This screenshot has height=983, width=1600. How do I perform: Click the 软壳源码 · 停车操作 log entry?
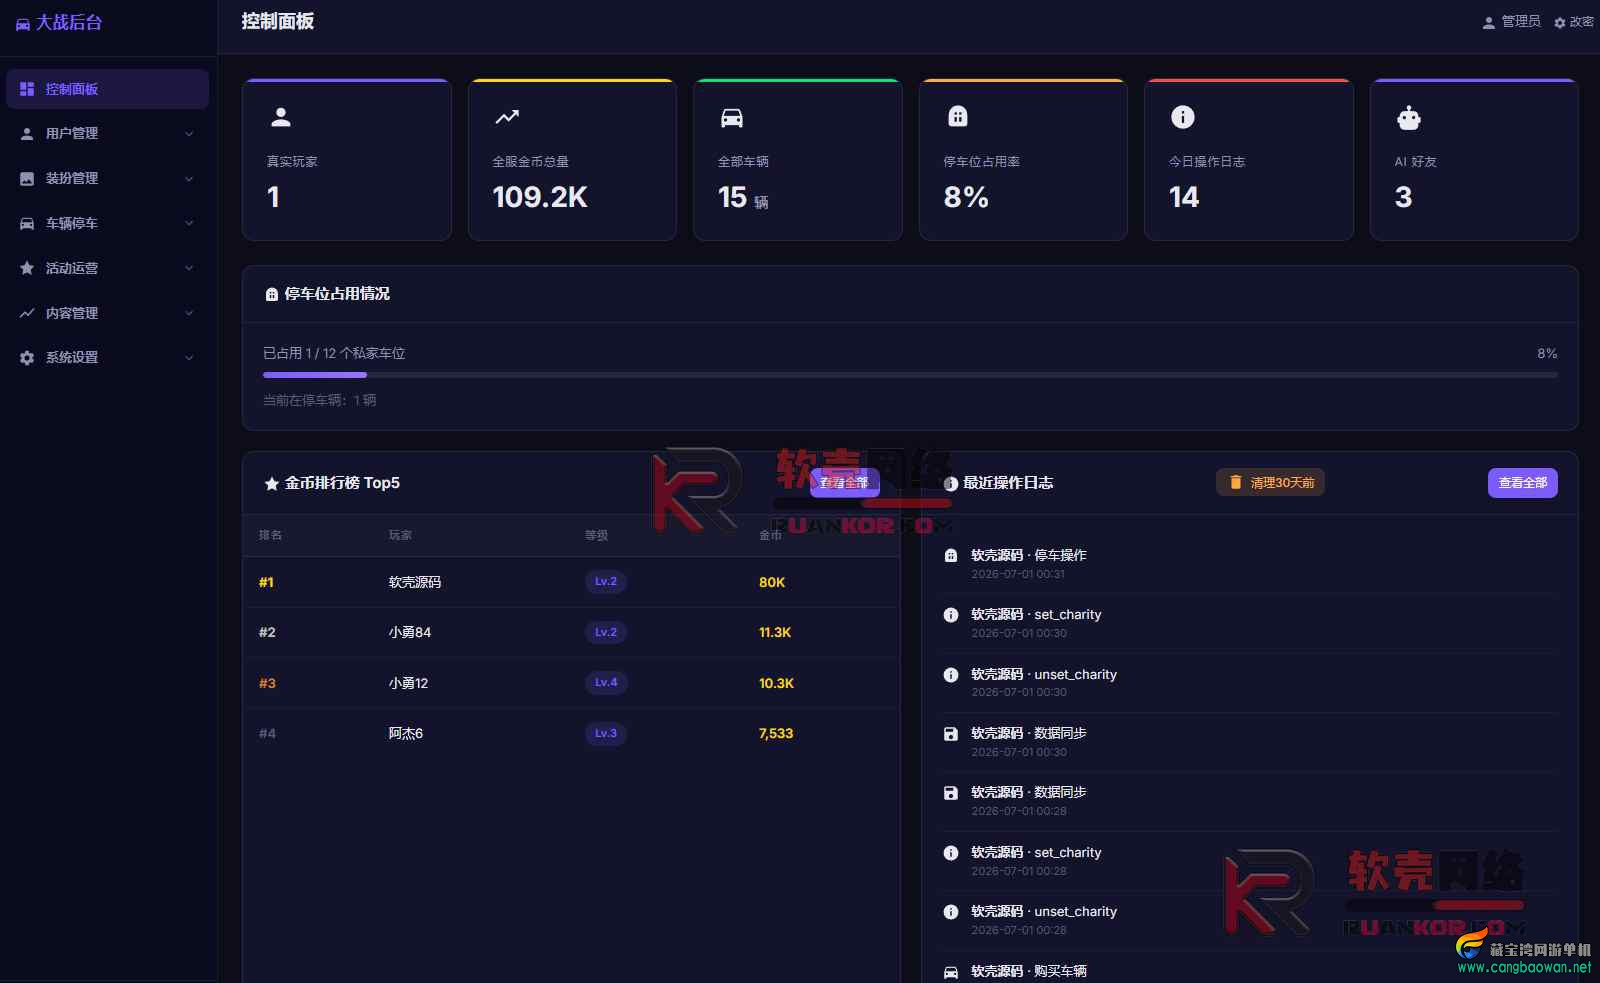coord(1029,555)
